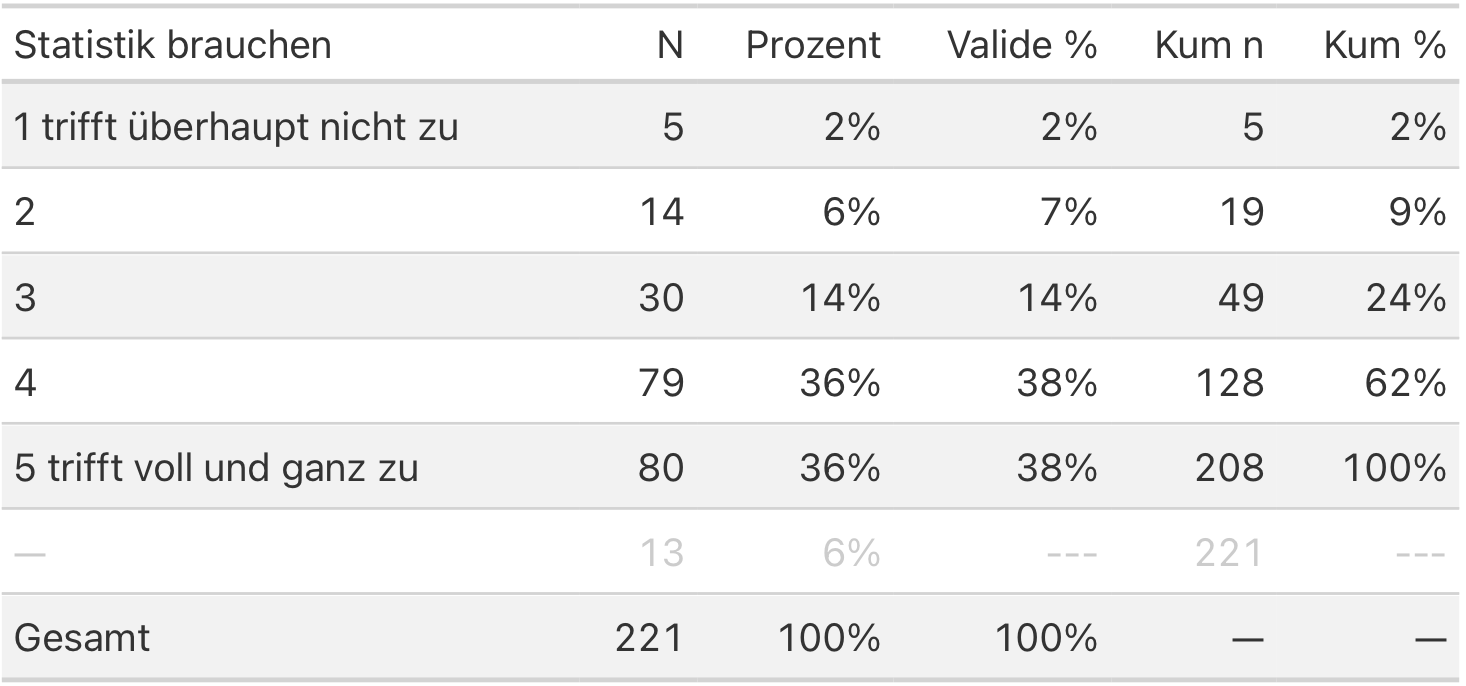Select the 'Gesamt' row label

(x=82, y=637)
